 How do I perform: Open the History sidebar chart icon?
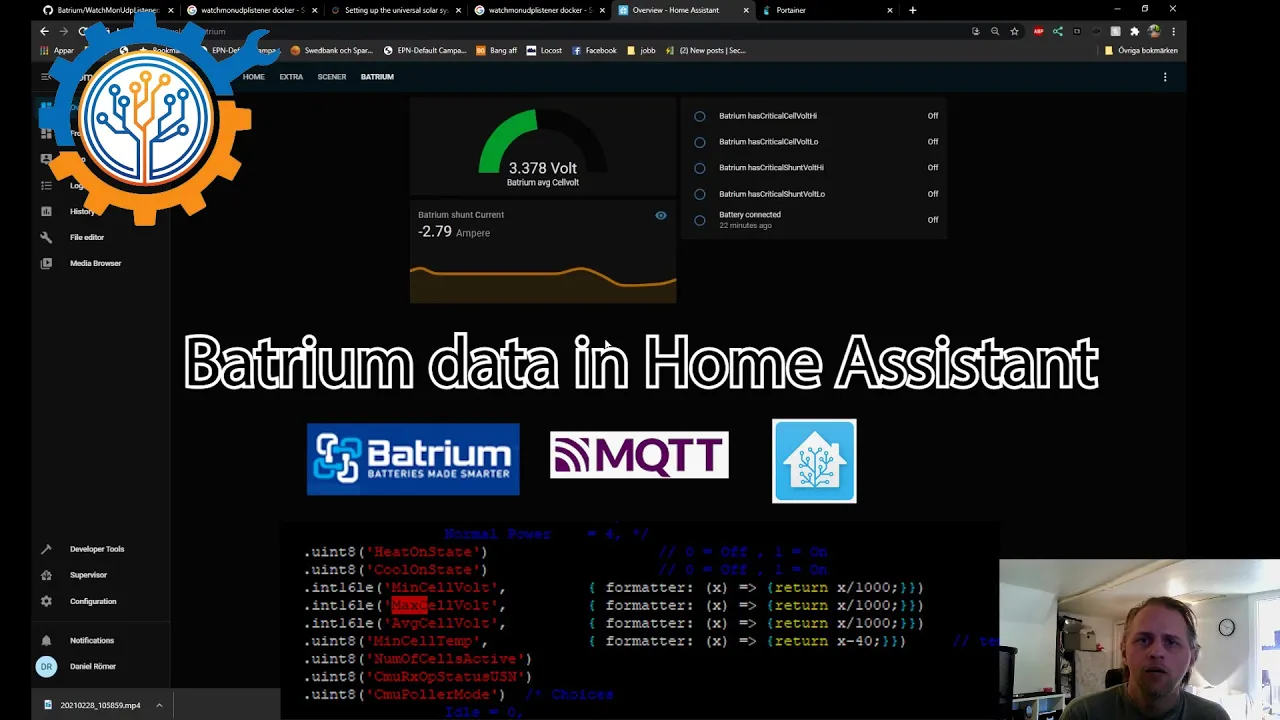tap(46, 211)
